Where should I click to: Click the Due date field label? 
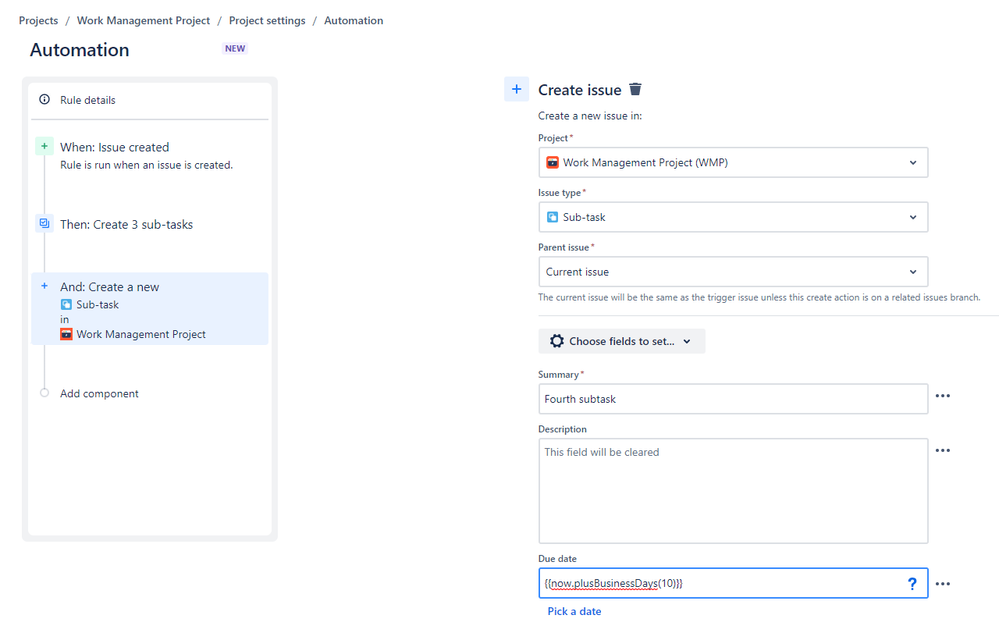click(557, 558)
